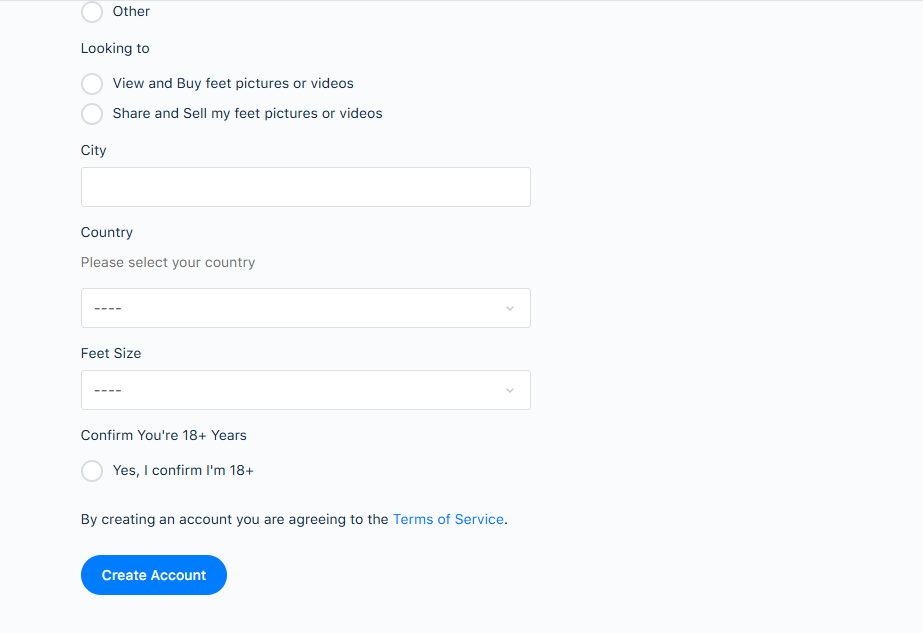Enable the 18+ age confirmation
Image resolution: width=923 pixels, height=633 pixels.
pos(91,470)
